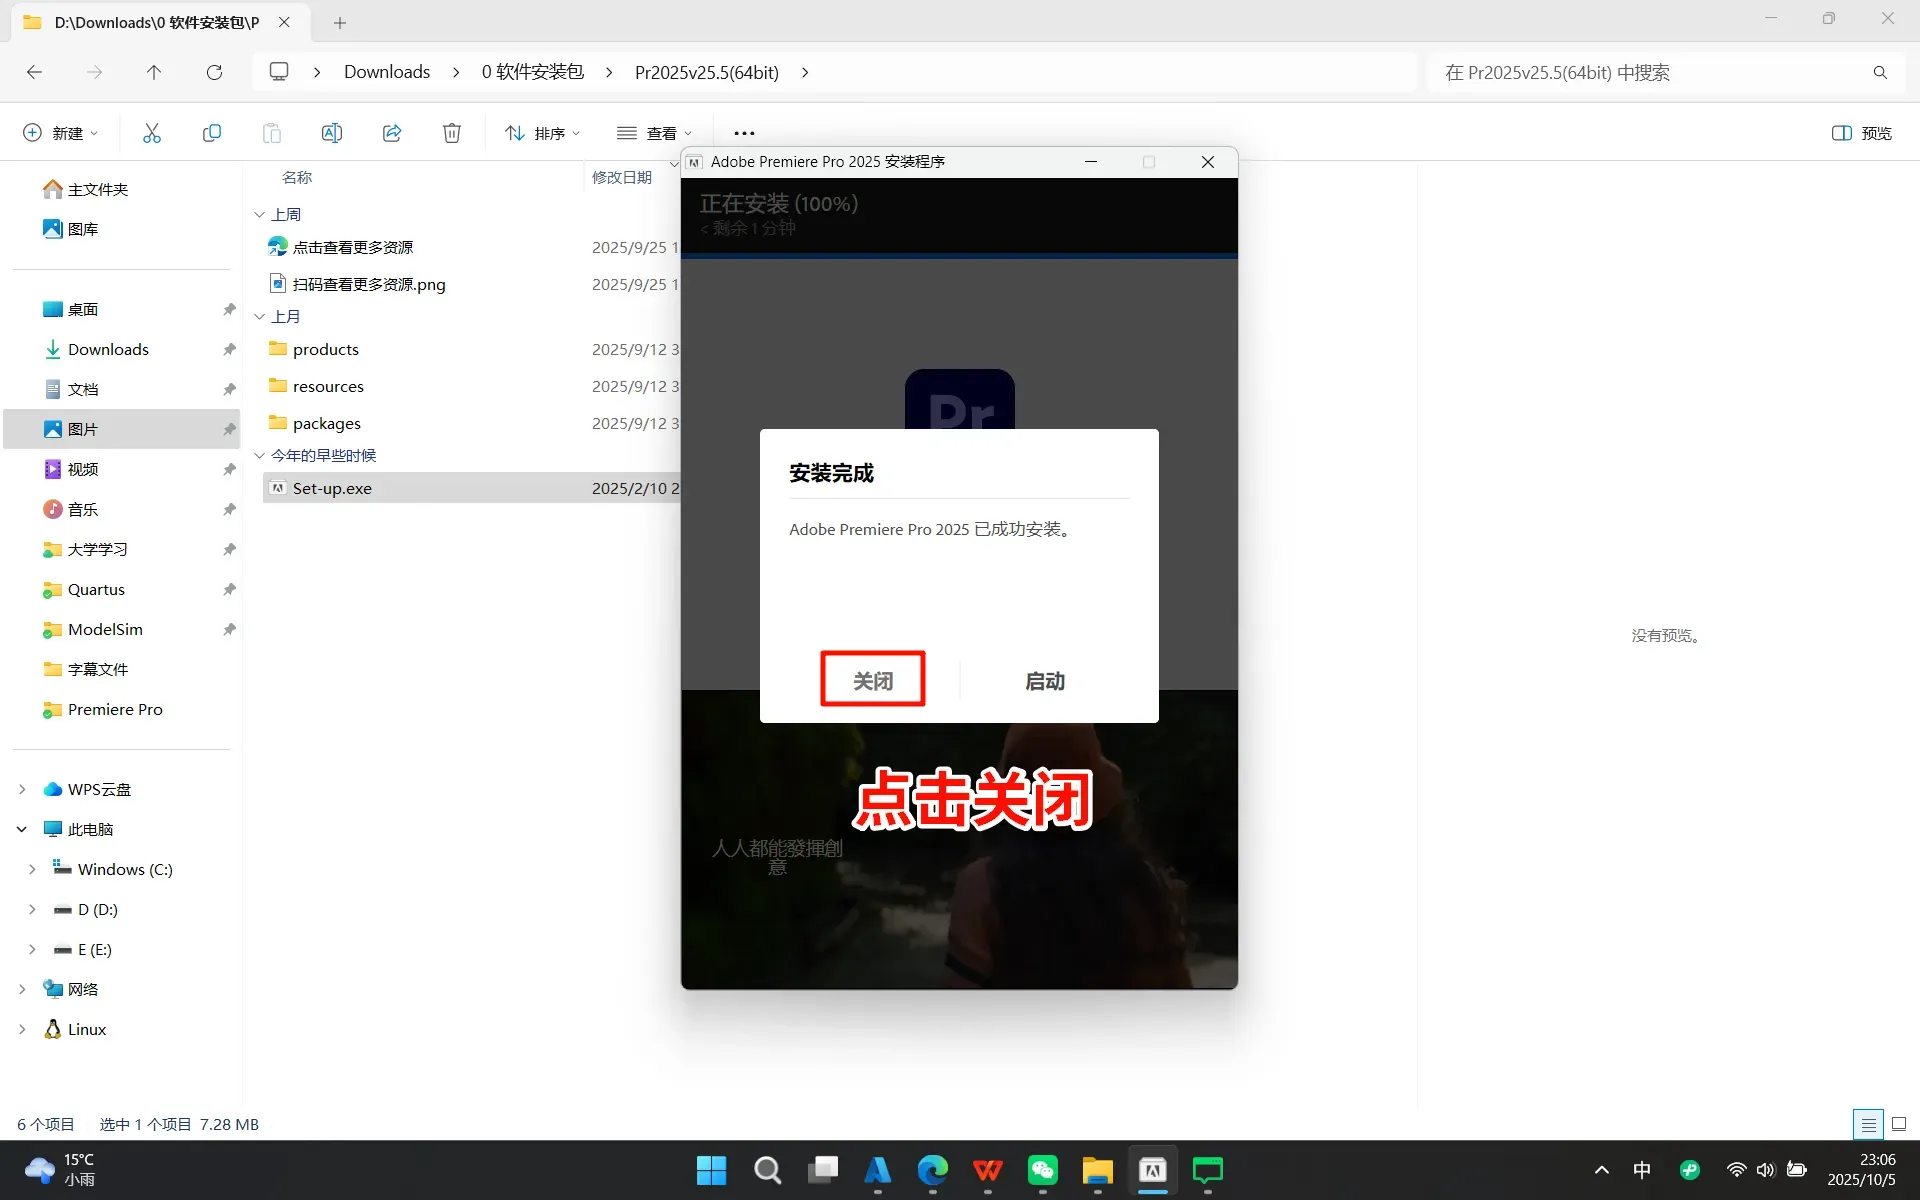Click the cut scissors icon

pyautogui.click(x=152, y=133)
